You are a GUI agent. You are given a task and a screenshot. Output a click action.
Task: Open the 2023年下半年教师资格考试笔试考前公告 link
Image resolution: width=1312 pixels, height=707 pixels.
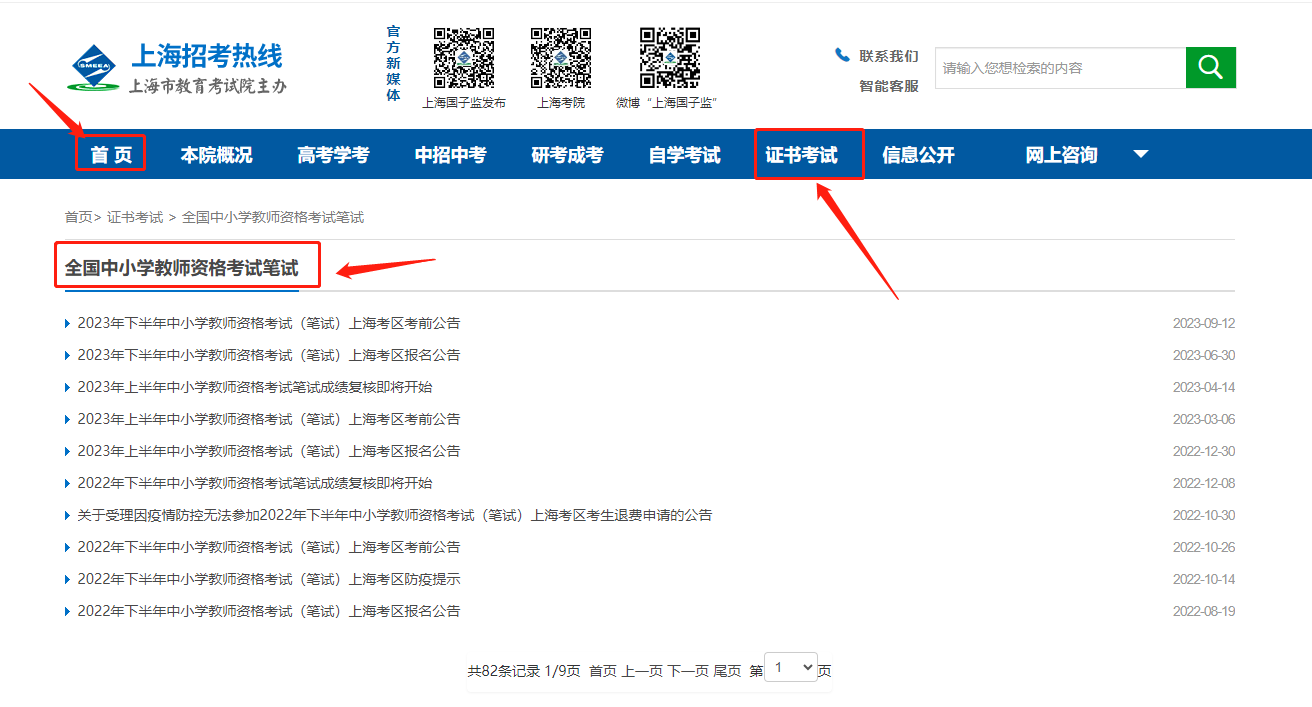(x=267, y=322)
